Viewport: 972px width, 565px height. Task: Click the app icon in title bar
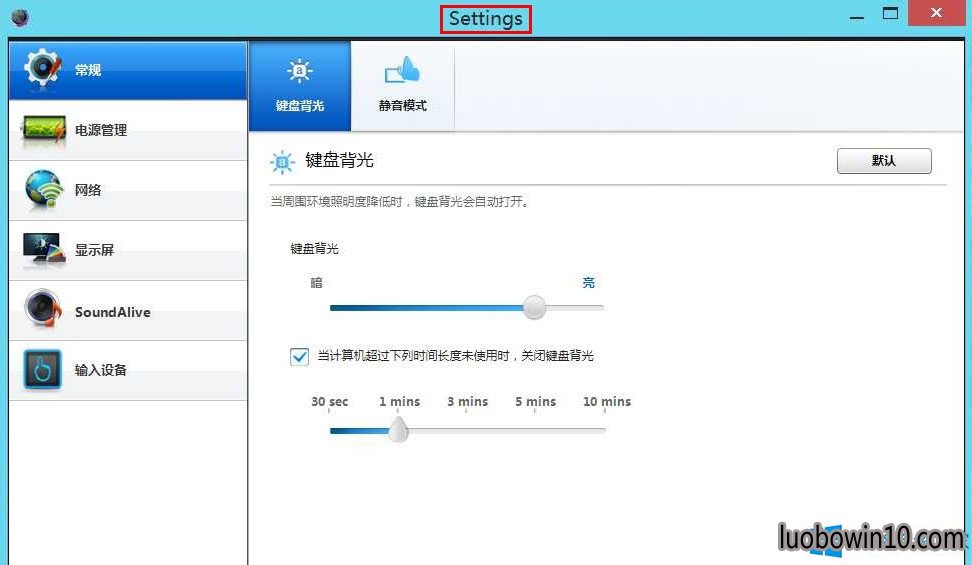click(x=20, y=17)
